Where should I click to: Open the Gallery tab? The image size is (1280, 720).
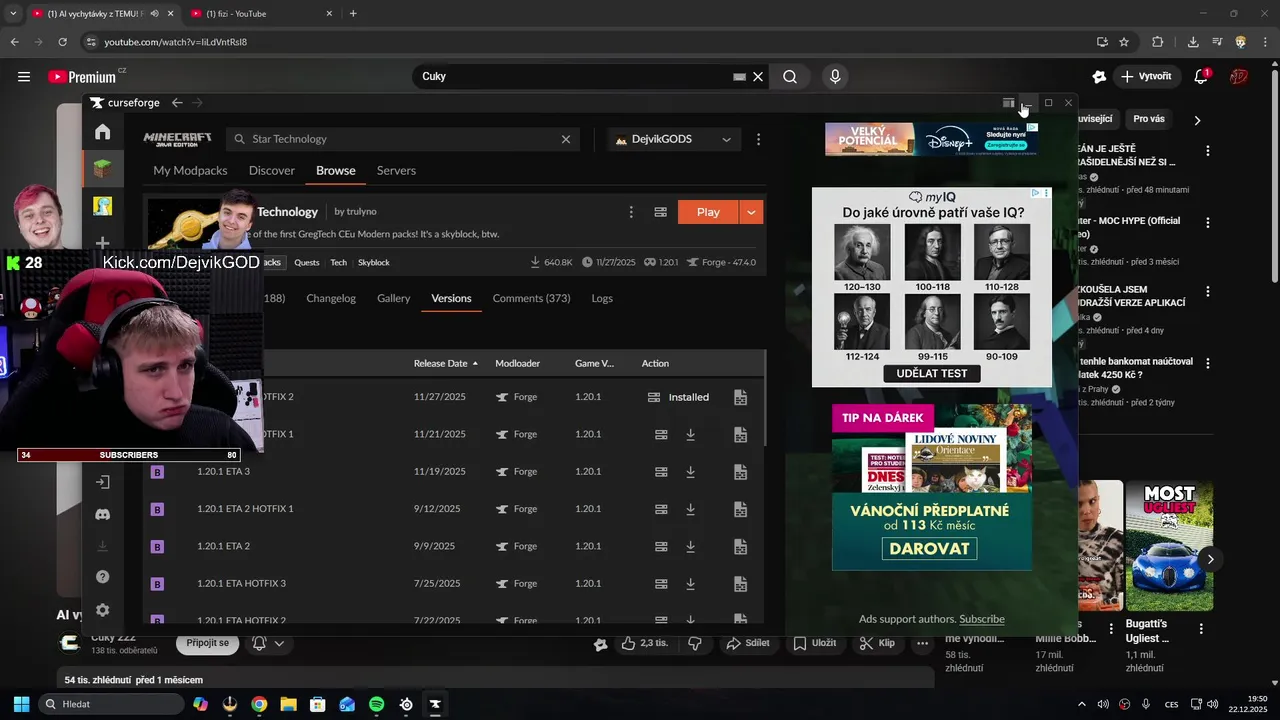coord(394,298)
